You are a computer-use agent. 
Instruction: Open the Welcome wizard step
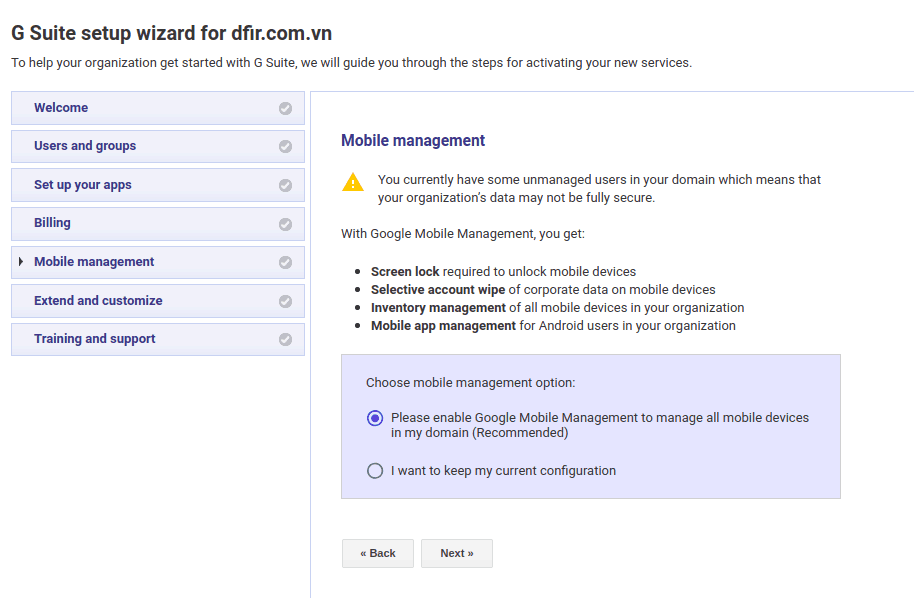tap(158, 108)
